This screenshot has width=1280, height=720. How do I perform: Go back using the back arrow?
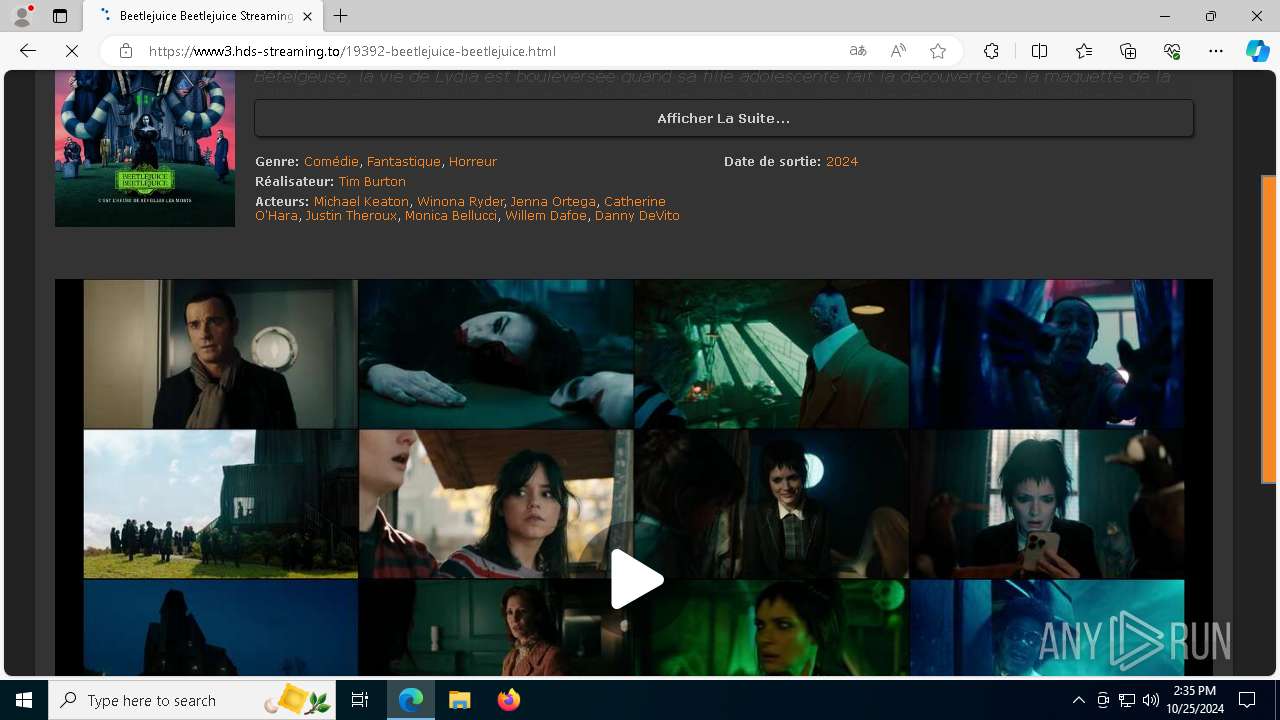pyautogui.click(x=28, y=51)
